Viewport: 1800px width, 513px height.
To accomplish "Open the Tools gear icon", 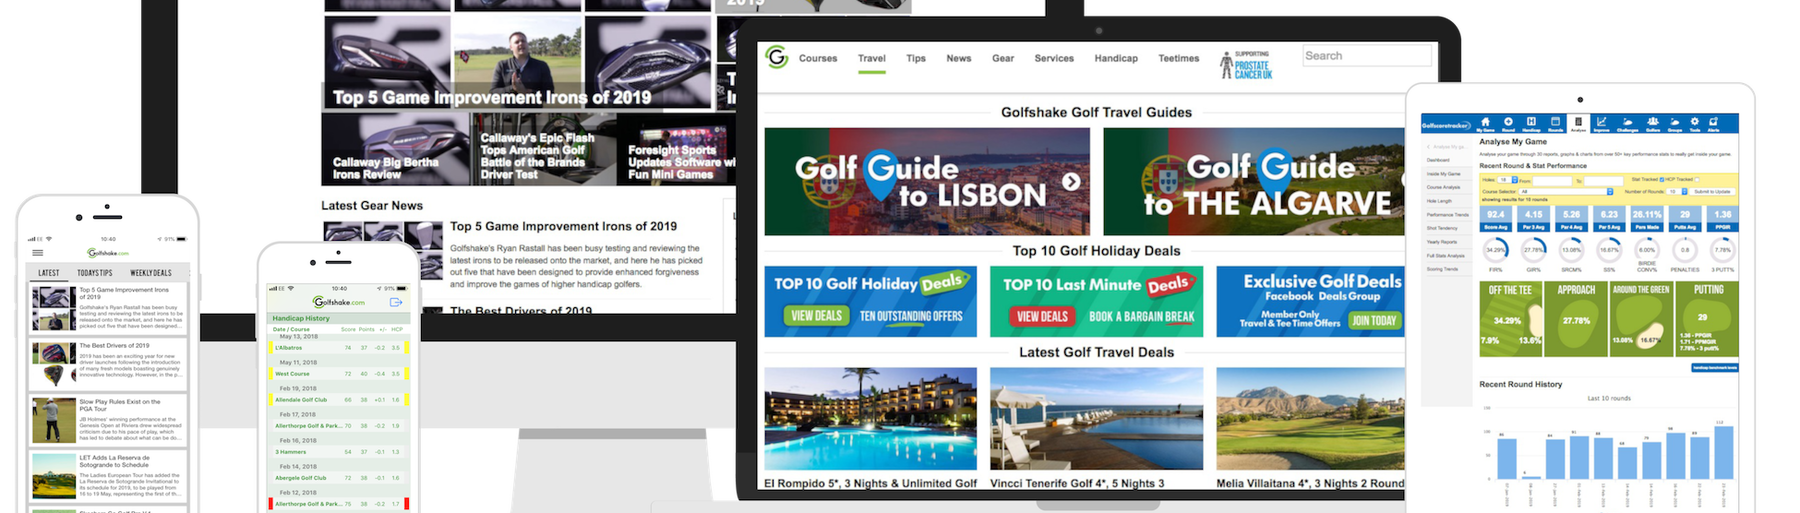I will tap(1694, 123).
